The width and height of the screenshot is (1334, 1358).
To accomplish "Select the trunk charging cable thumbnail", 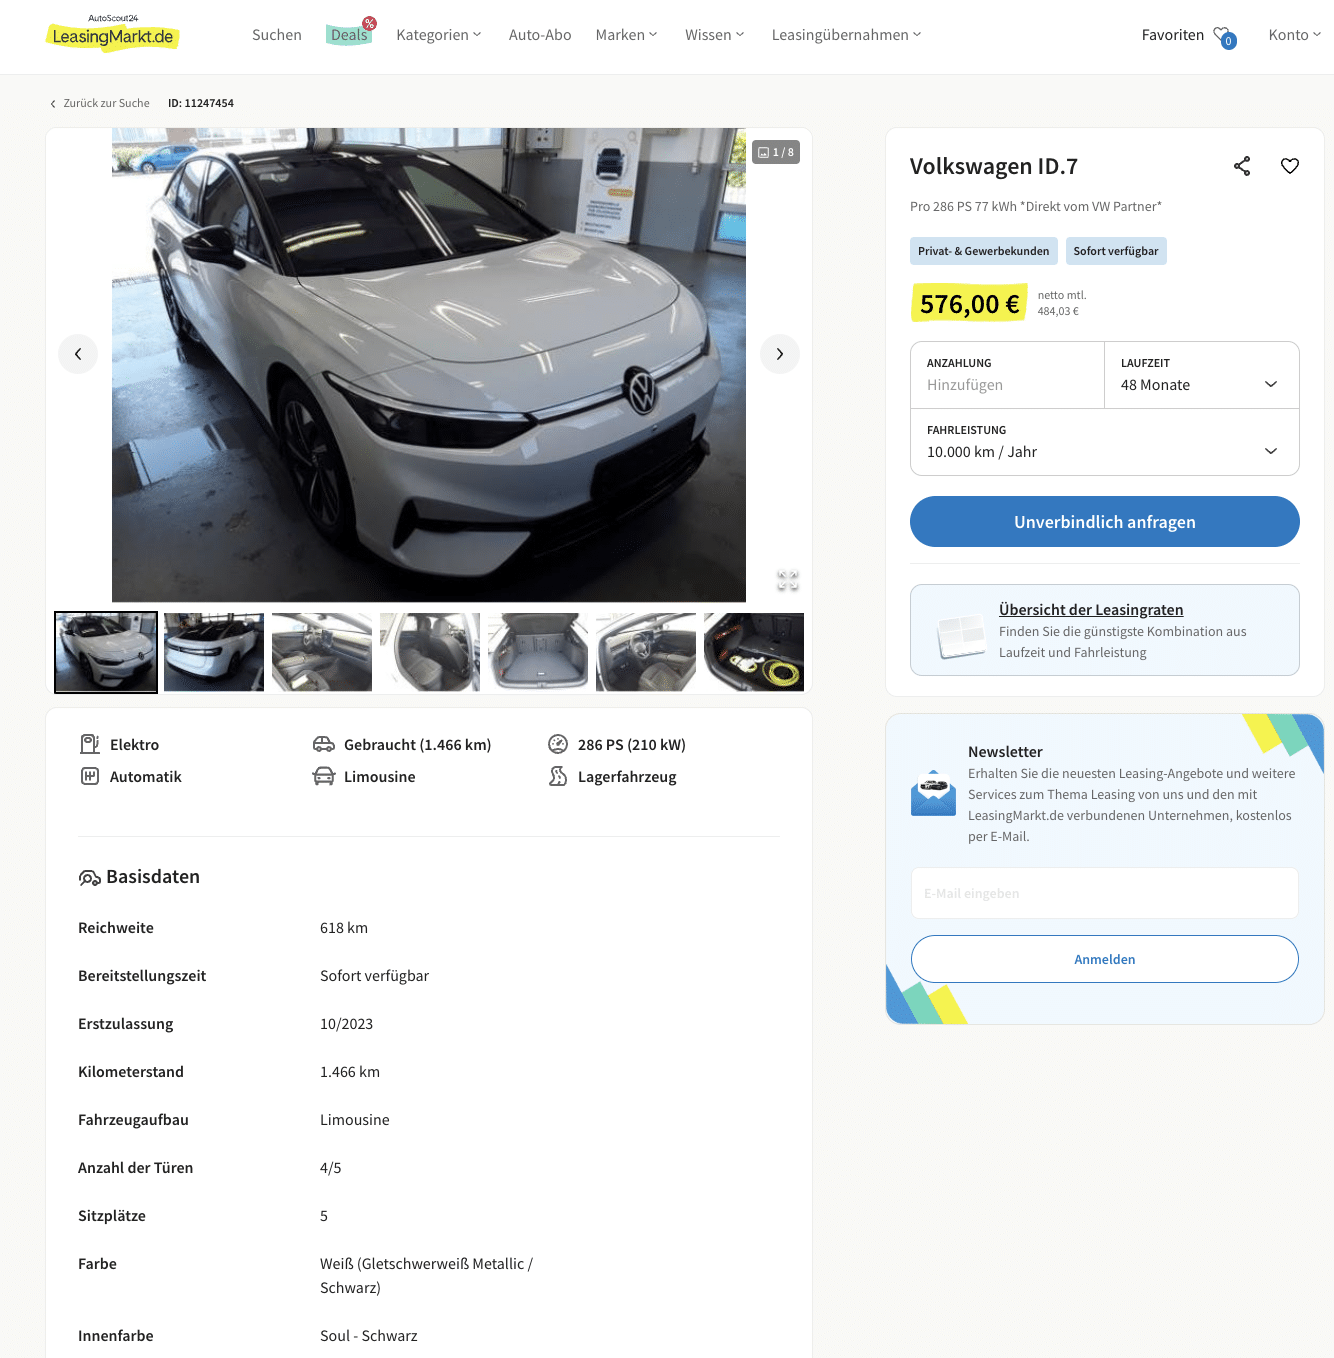I will coord(754,652).
